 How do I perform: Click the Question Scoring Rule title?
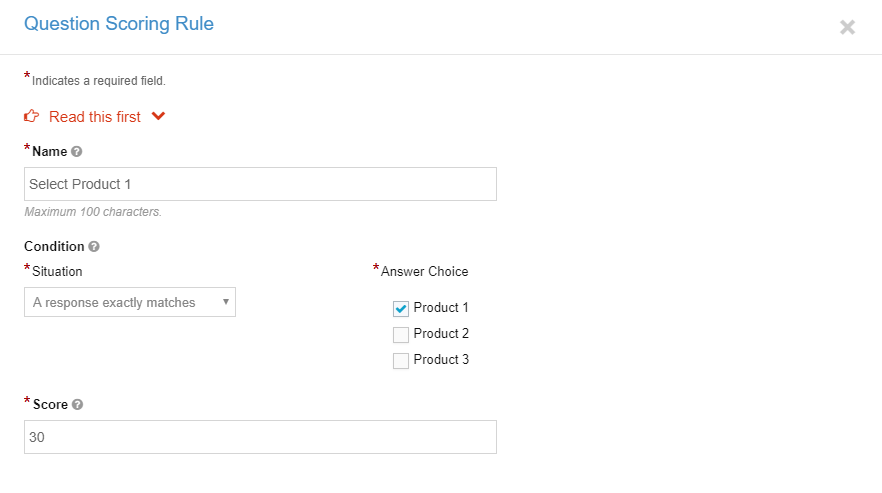pyautogui.click(x=119, y=24)
